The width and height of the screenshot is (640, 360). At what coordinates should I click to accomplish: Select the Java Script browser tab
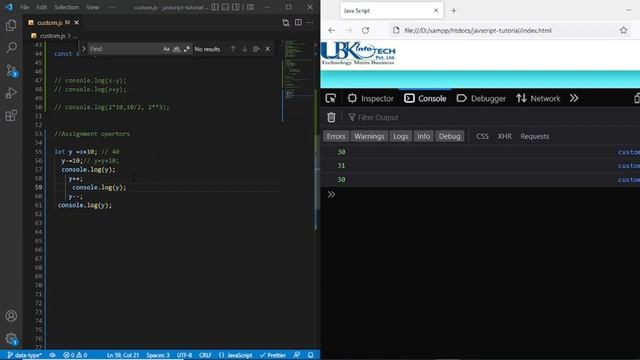[x=391, y=11]
